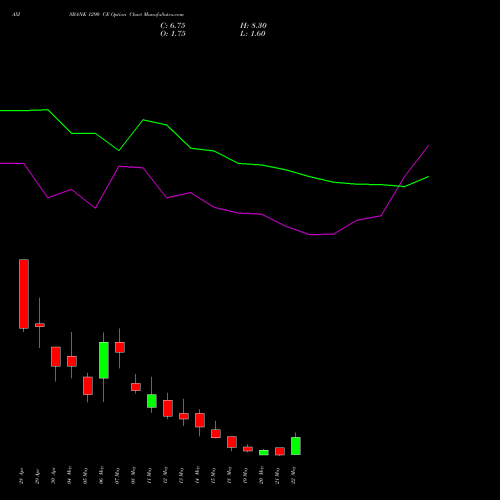Select the '28 Apr' date label
Viewport: 500px width, 500px height.
click(22, 476)
